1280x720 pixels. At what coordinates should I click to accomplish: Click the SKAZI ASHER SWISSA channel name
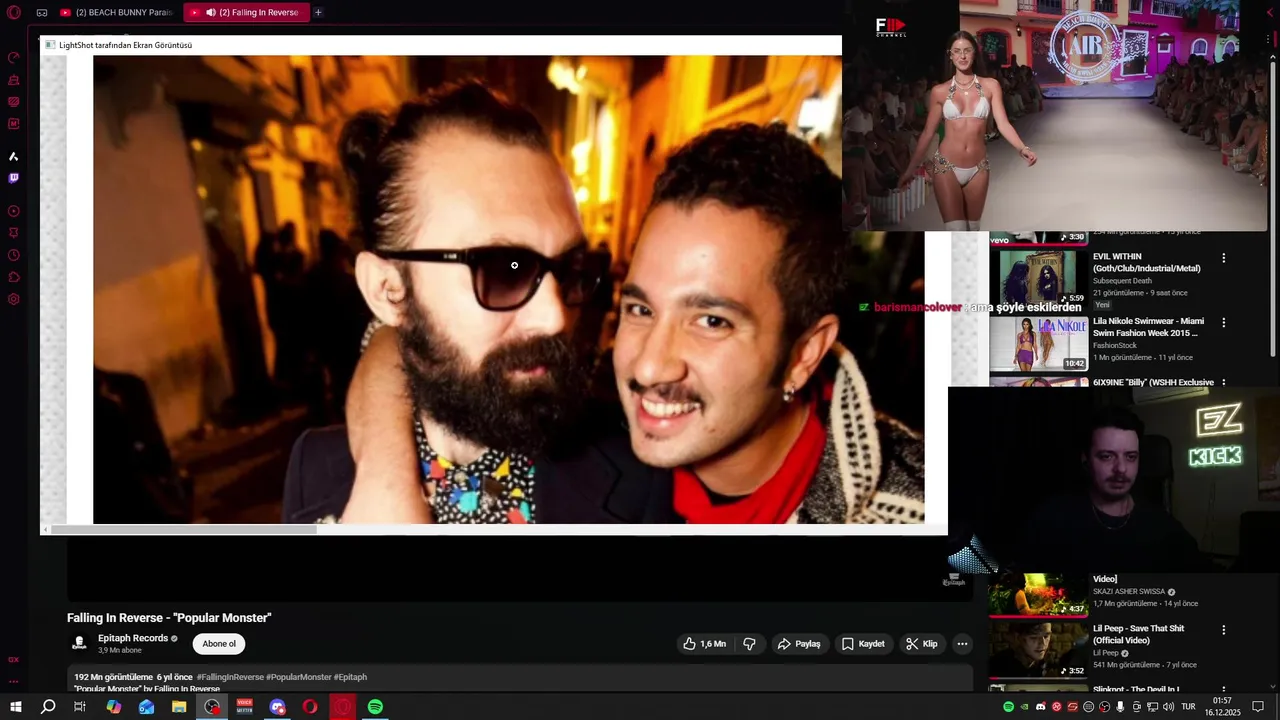1129,591
